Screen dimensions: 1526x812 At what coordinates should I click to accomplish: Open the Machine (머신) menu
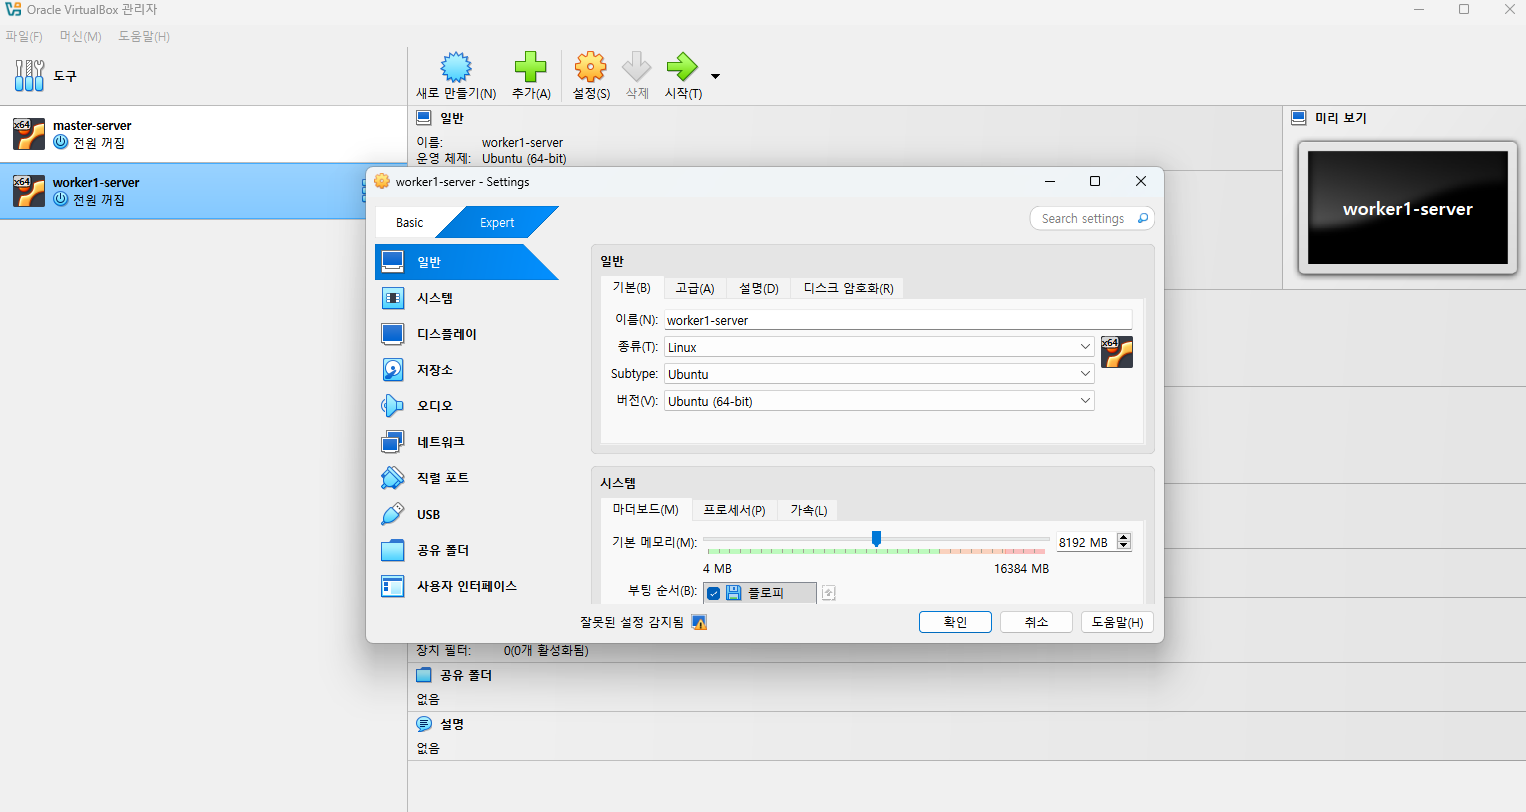(80, 37)
